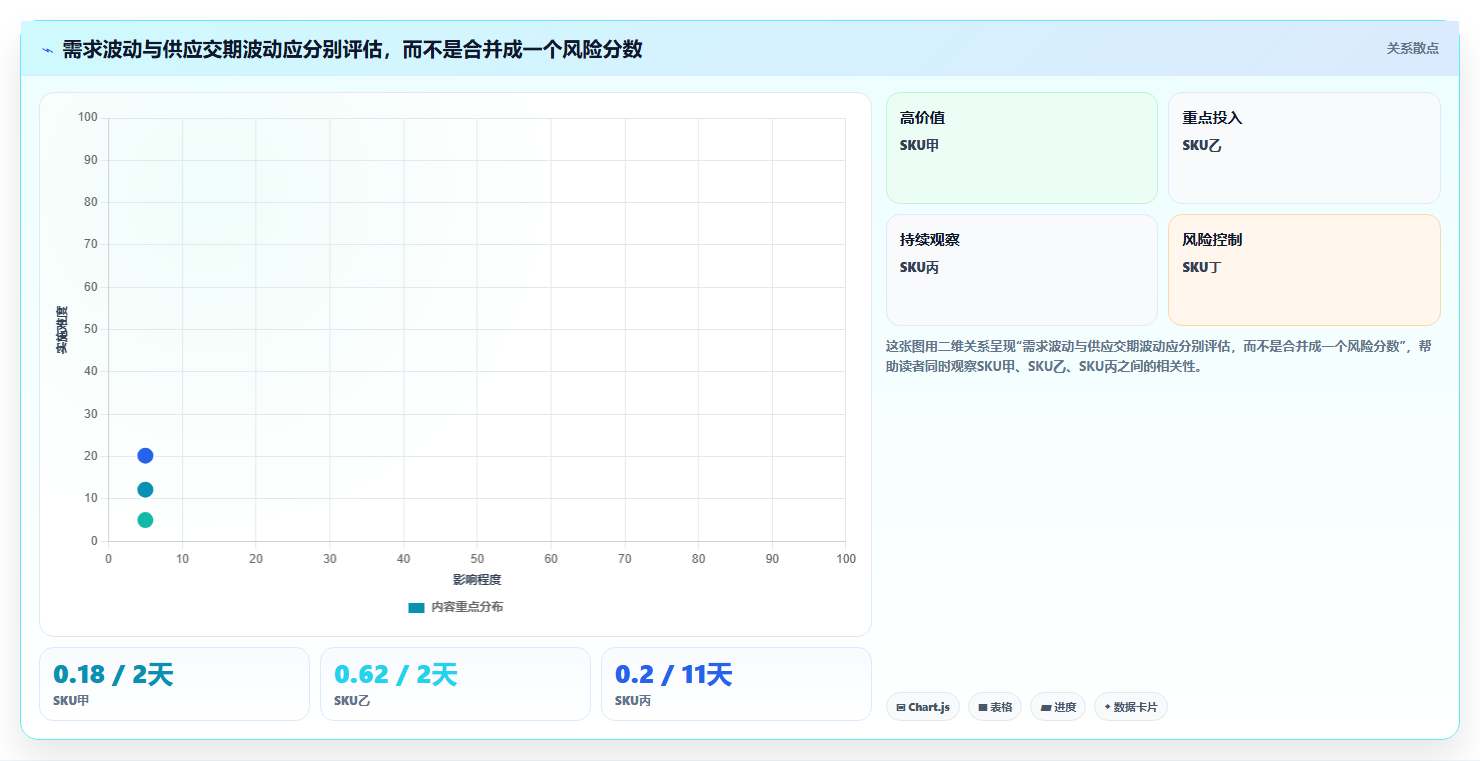Click the 数据卡片 tag chip
This screenshot has width=1480, height=761.
tap(1131, 707)
